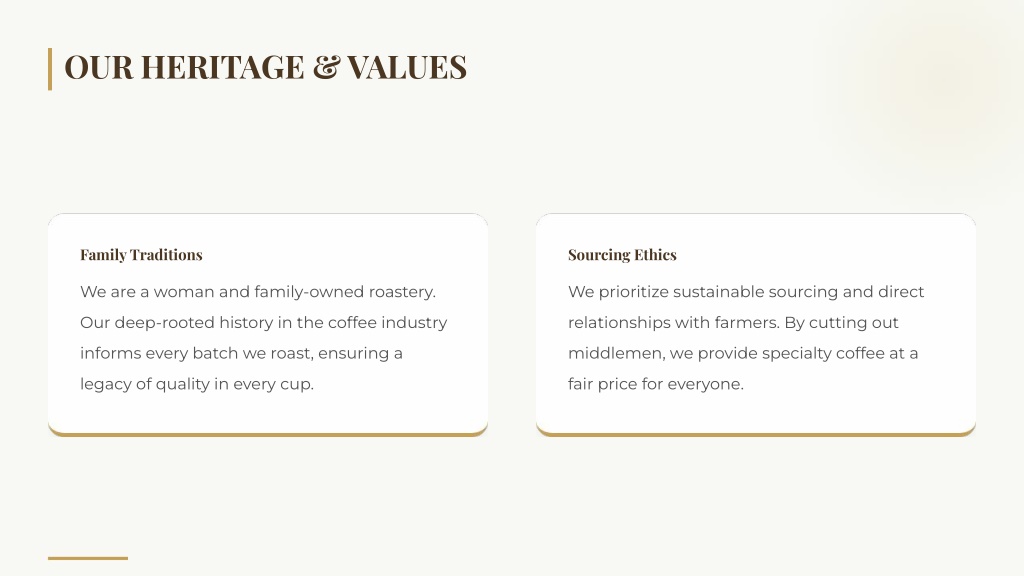This screenshot has height=576, width=1024.
Task: Click the sustainable sourcing and direct sentence
Action: [746, 292]
